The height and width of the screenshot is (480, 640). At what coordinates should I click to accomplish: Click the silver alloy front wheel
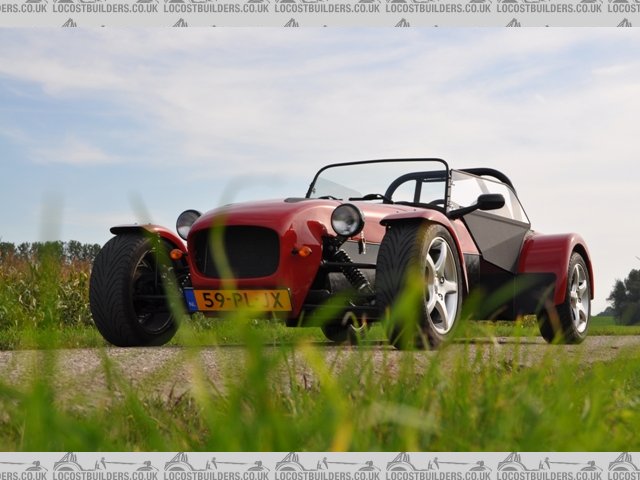click(440, 286)
